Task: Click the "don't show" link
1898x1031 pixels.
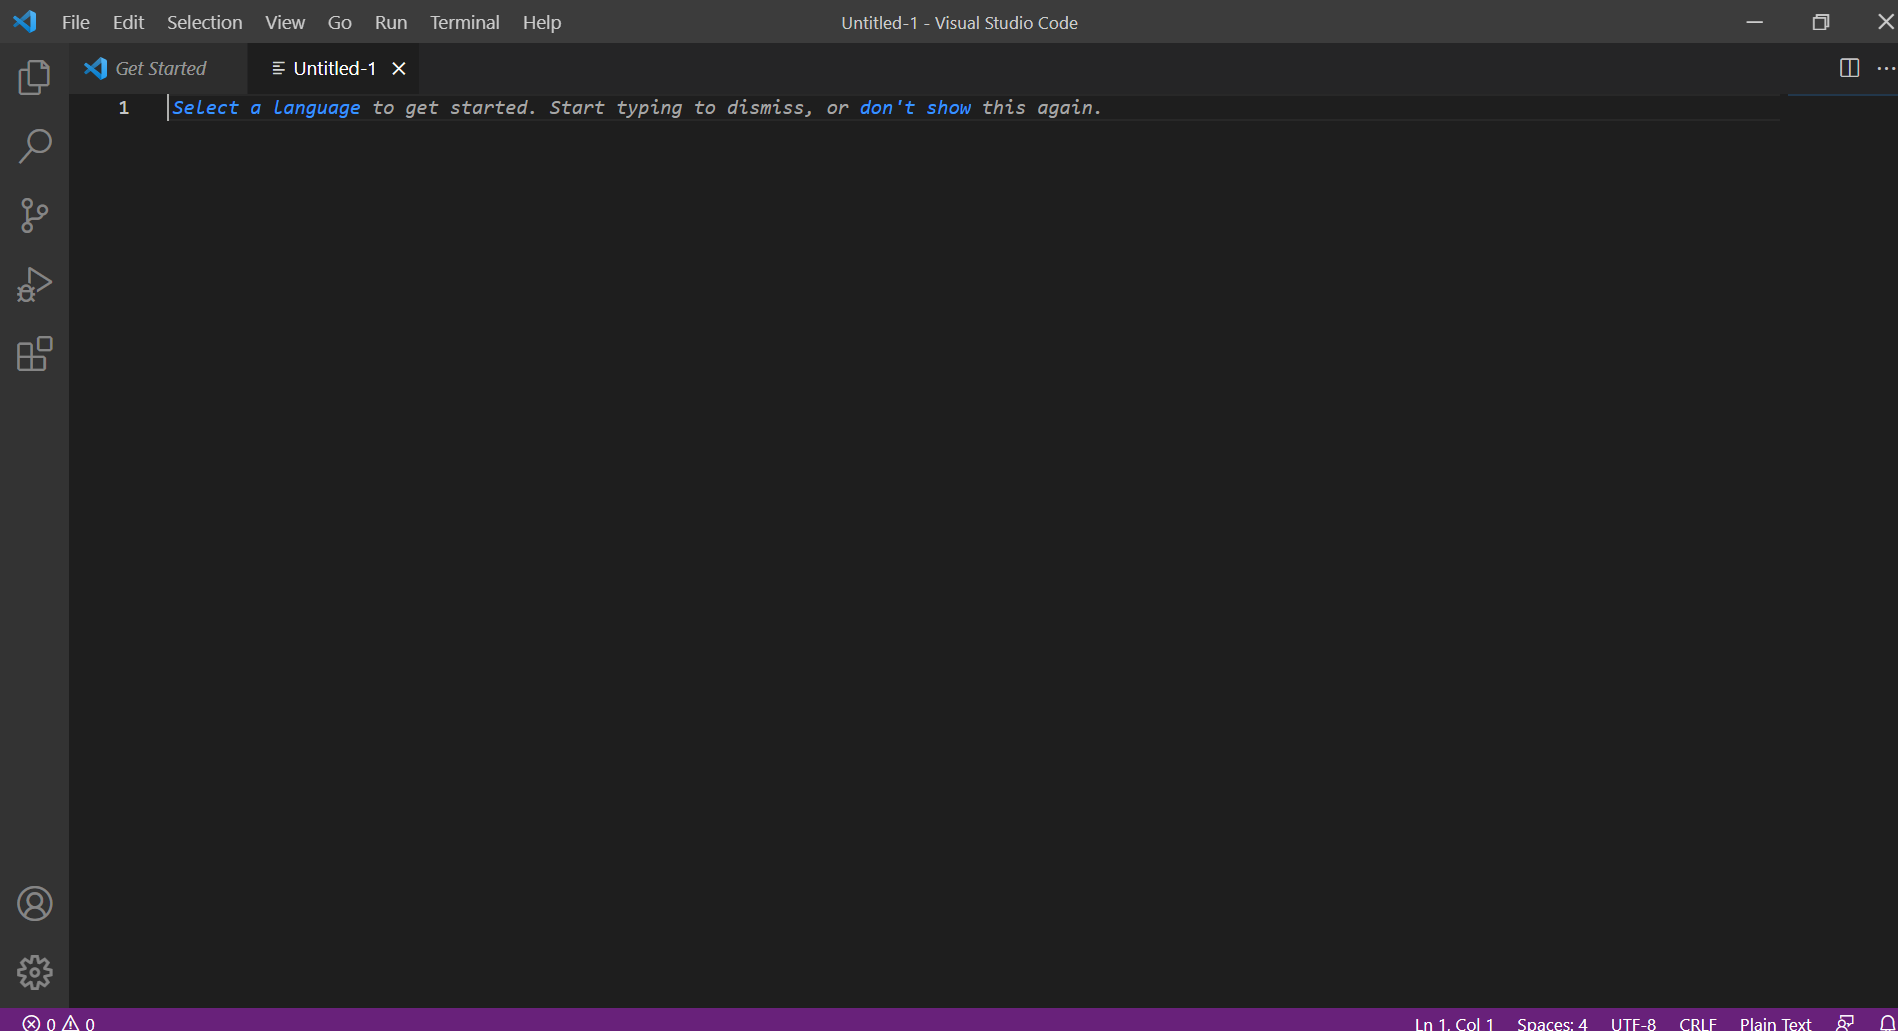Action: (915, 108)
